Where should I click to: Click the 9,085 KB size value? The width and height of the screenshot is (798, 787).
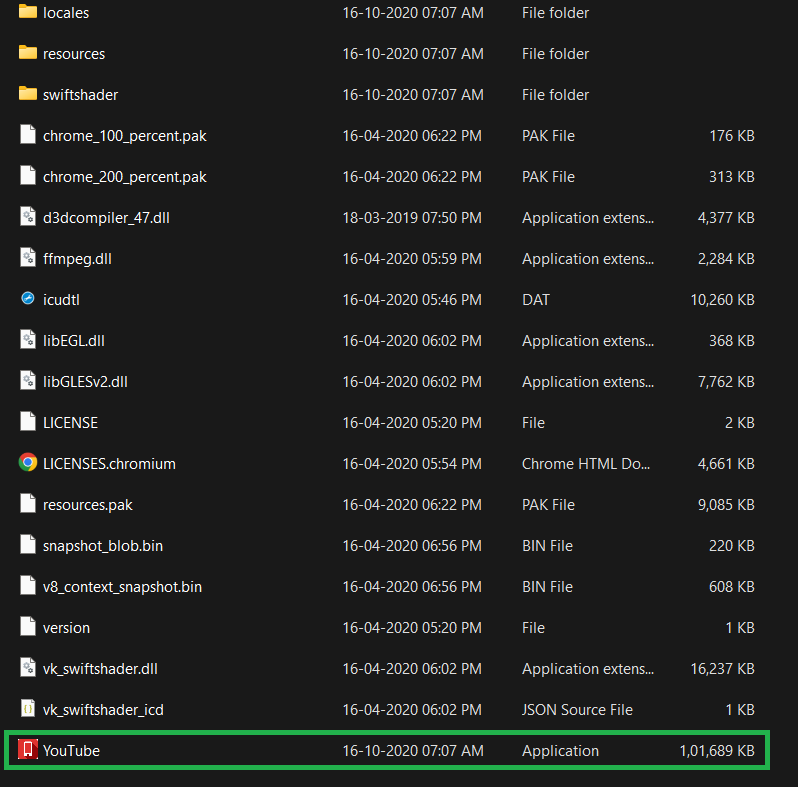pyautogui.click(x=726, y=505)
